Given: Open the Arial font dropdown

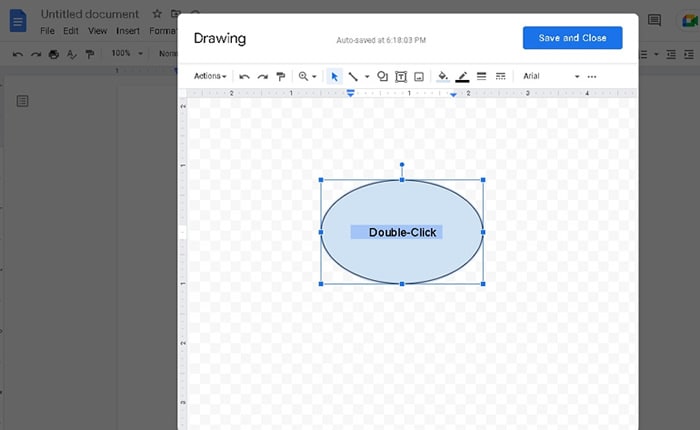Looking at the screenshot, I should click(551, 76).
